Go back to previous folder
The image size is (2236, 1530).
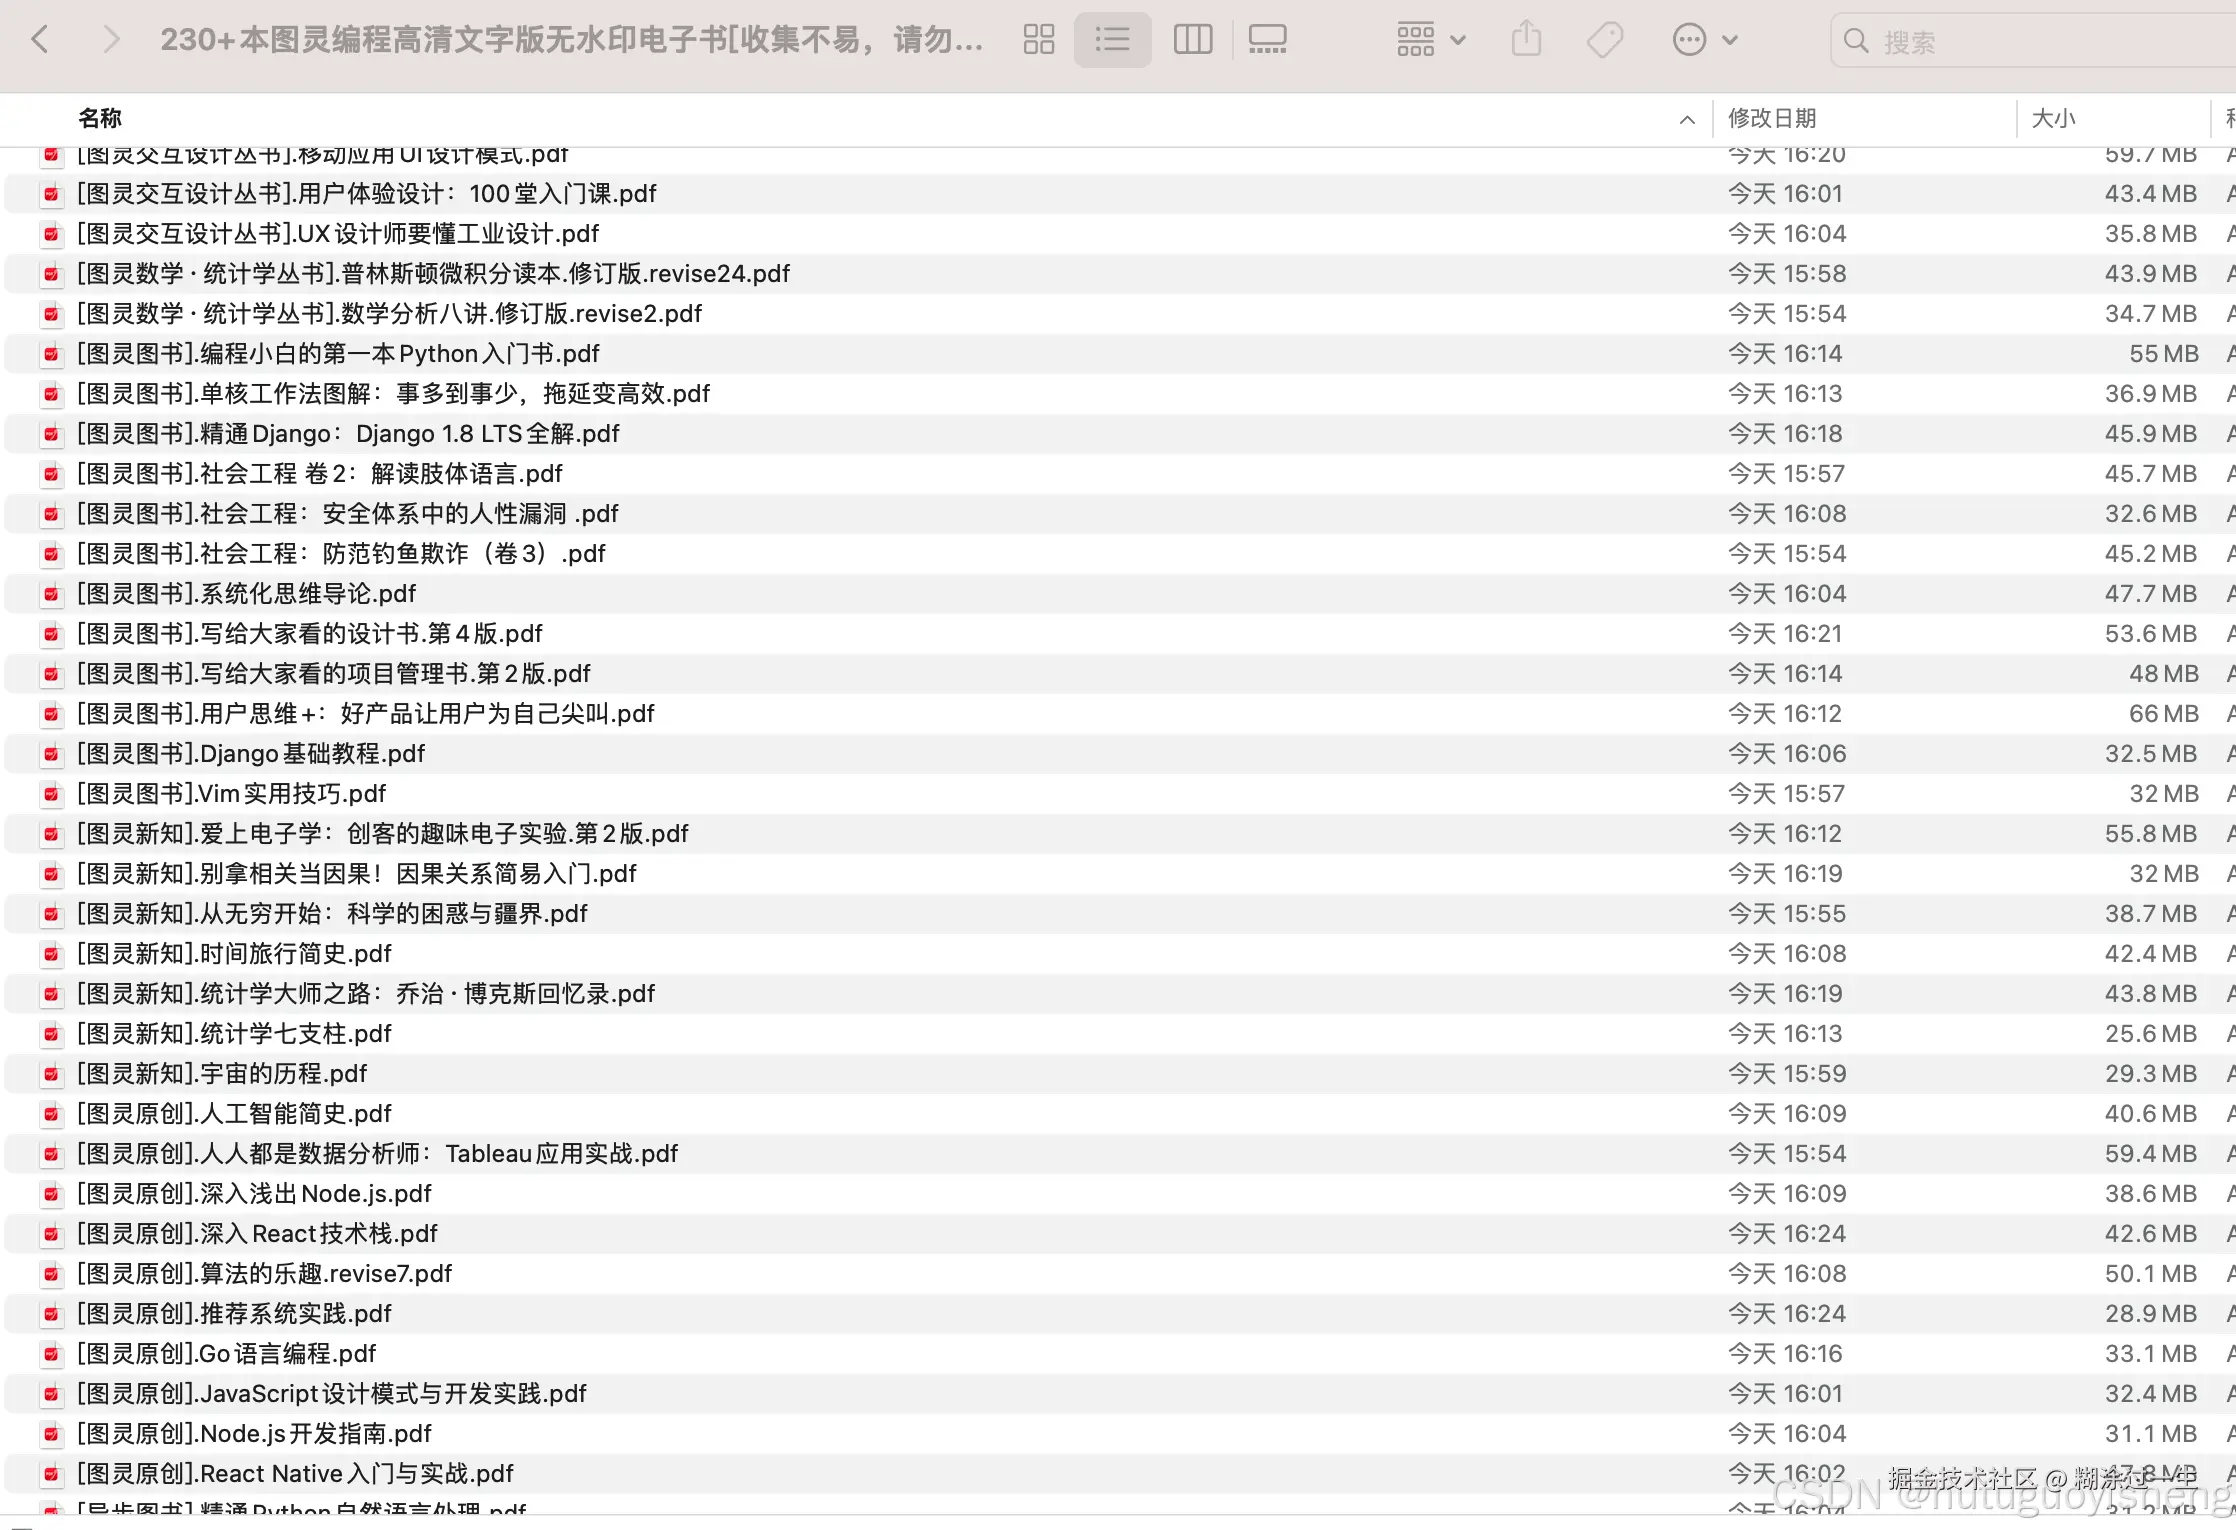pos(40,40)
